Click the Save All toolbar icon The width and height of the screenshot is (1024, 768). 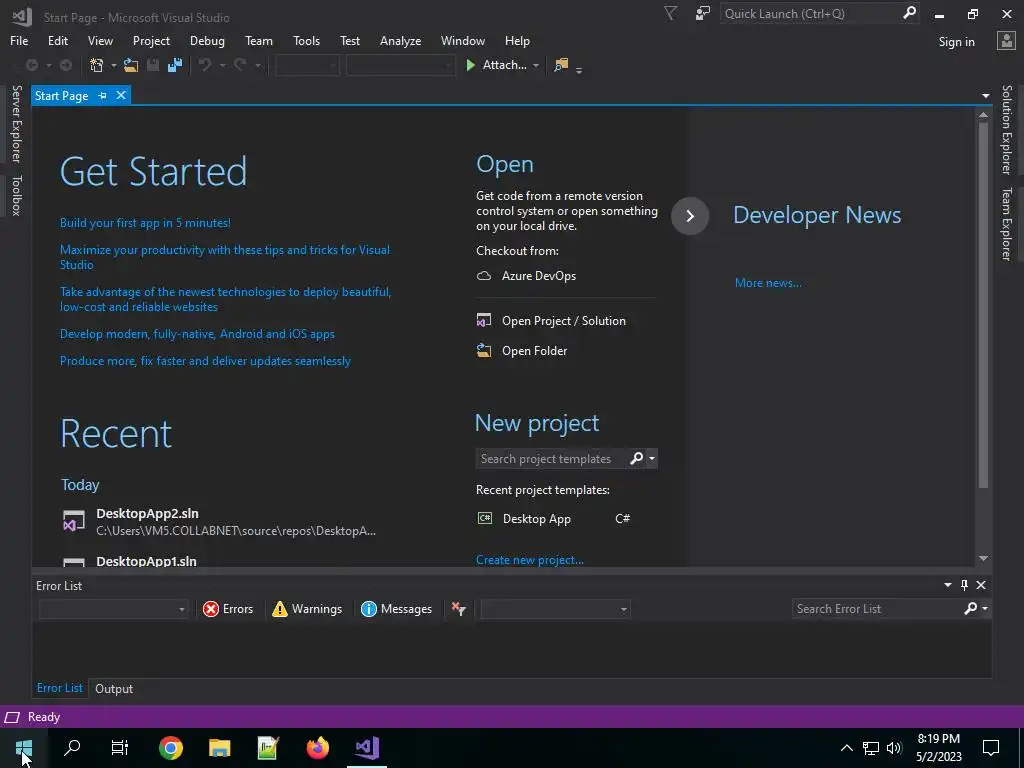174,65
